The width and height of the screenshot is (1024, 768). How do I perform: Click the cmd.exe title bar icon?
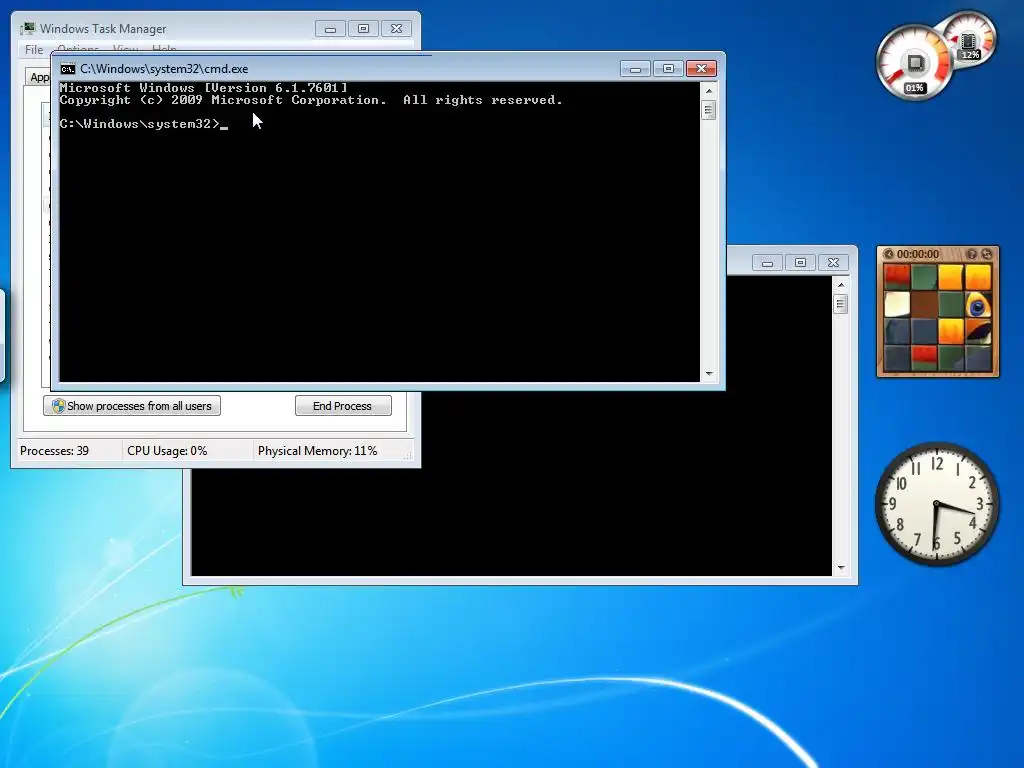click(67, 69)
